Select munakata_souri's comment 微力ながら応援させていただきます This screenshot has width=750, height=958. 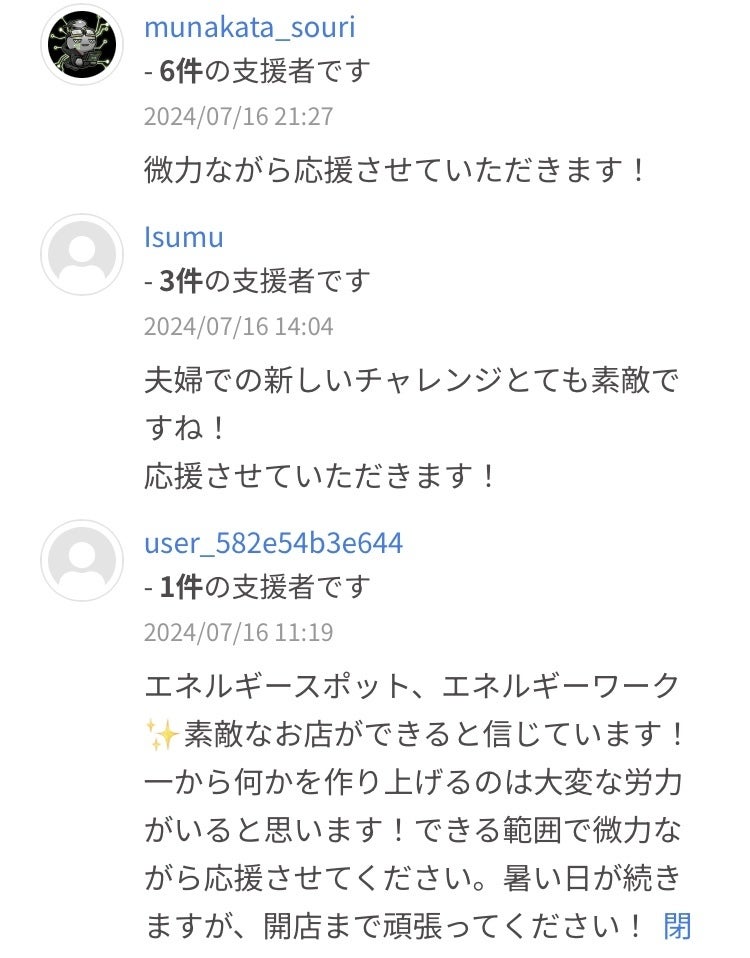point(396,169)
